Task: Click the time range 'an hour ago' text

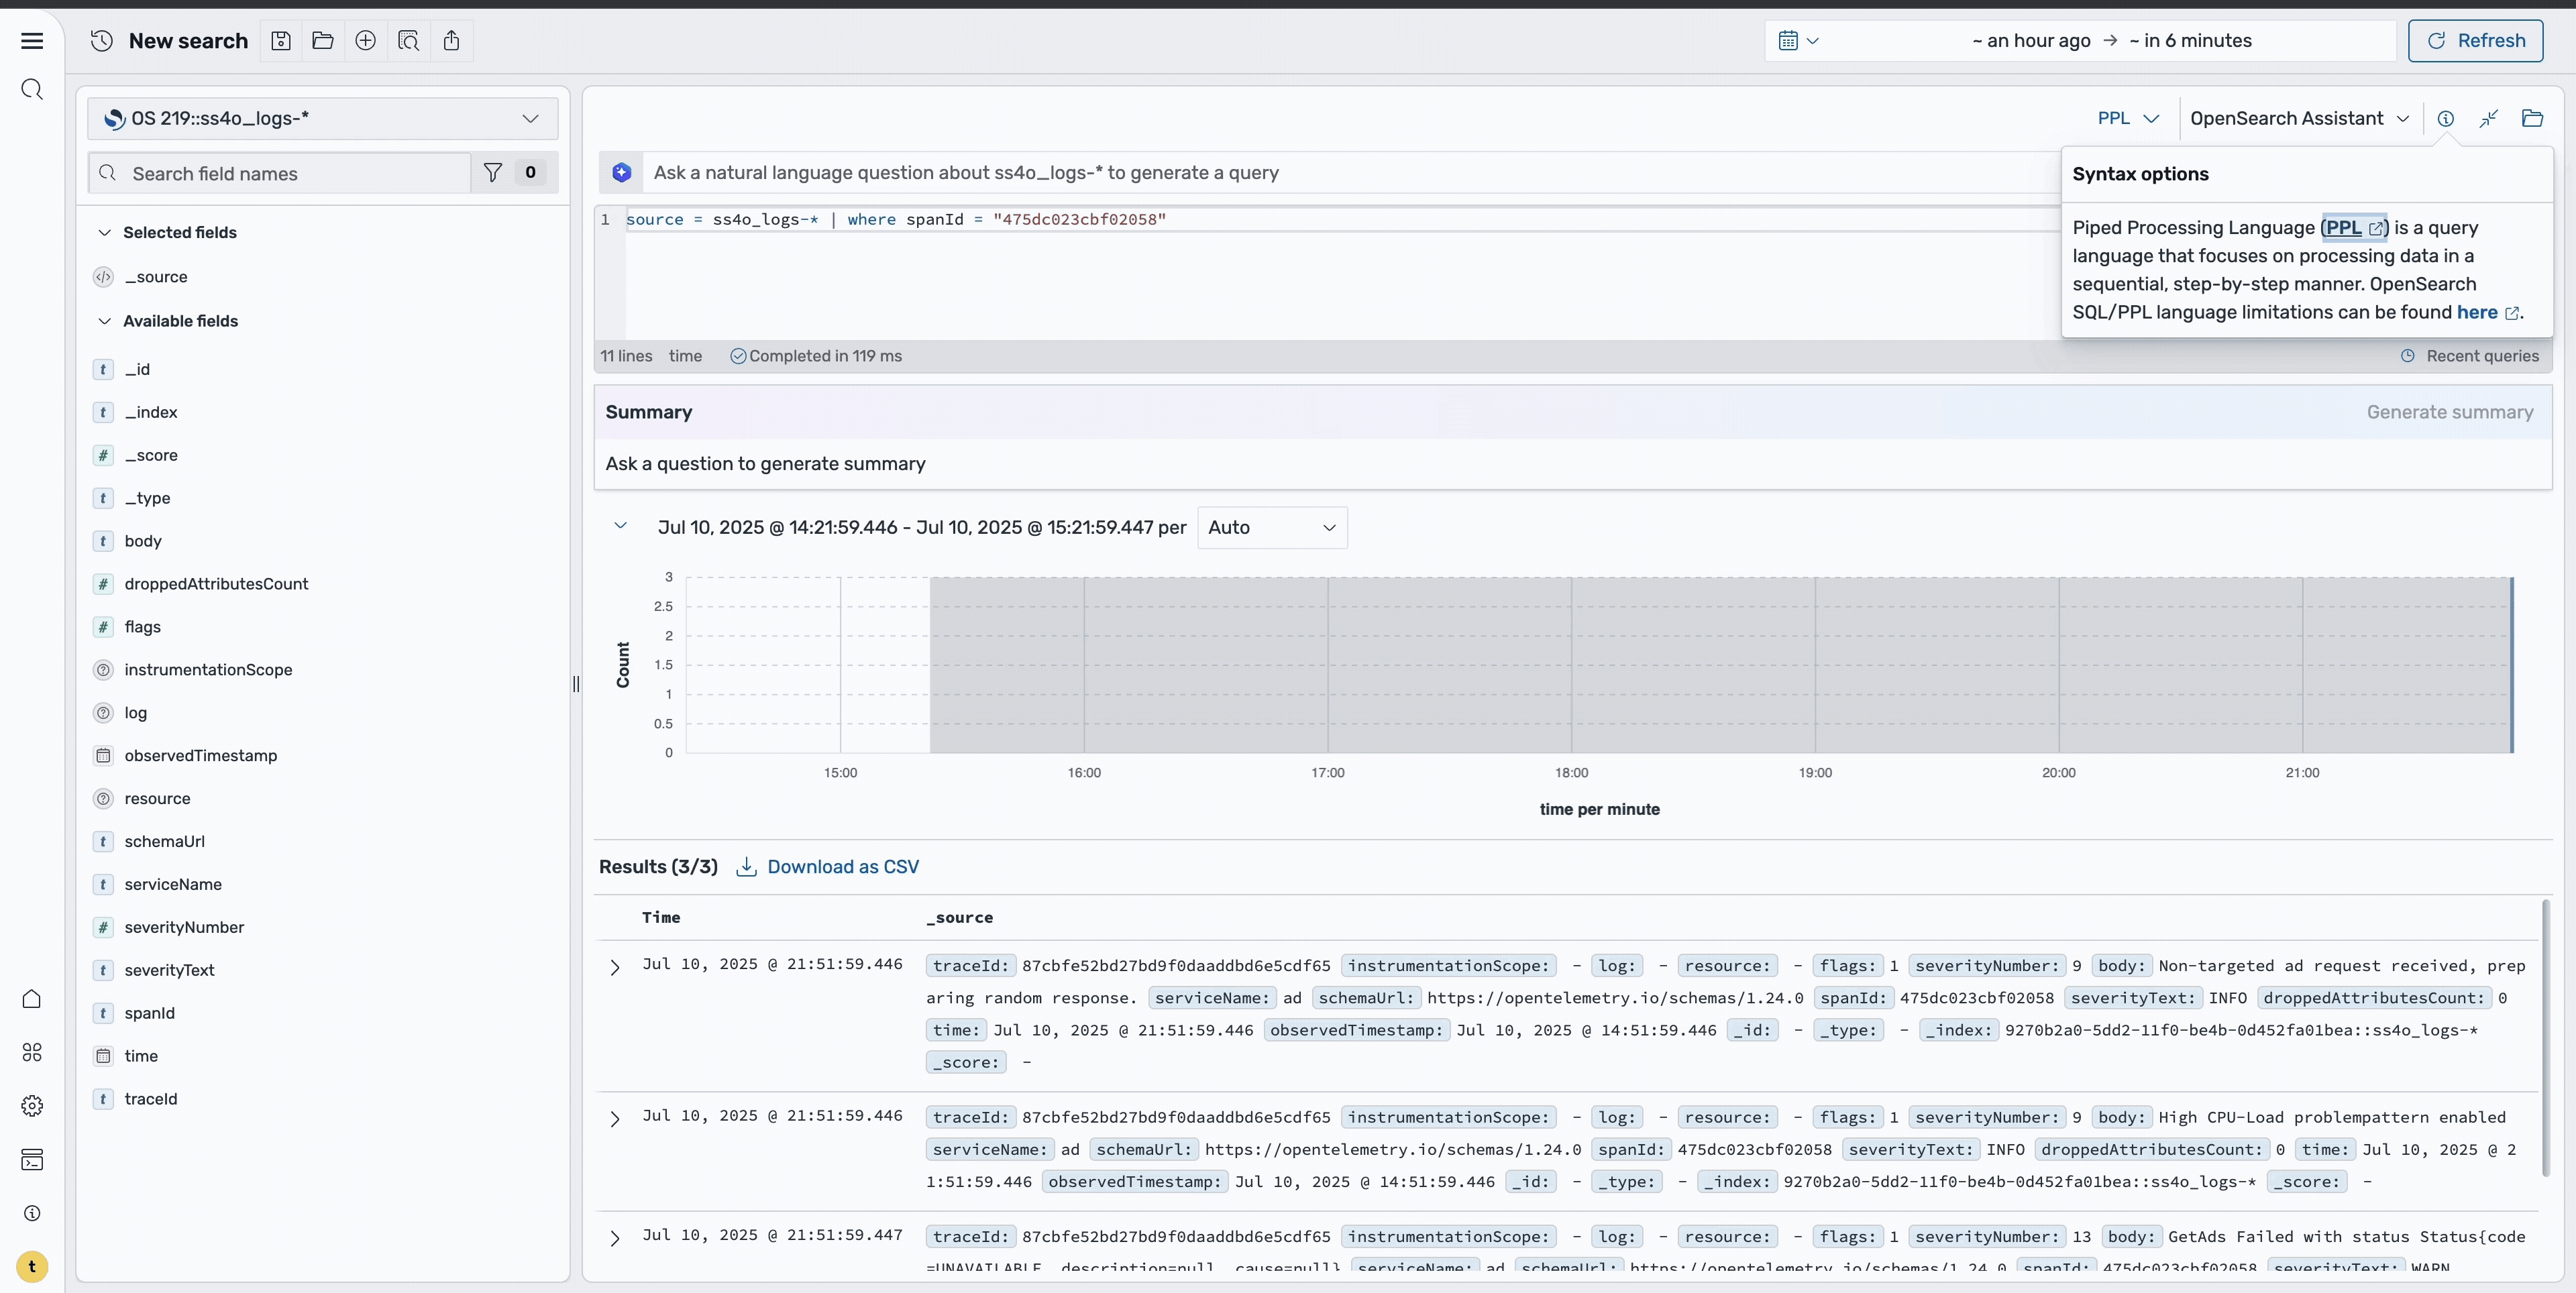Action: (2031, 41)
